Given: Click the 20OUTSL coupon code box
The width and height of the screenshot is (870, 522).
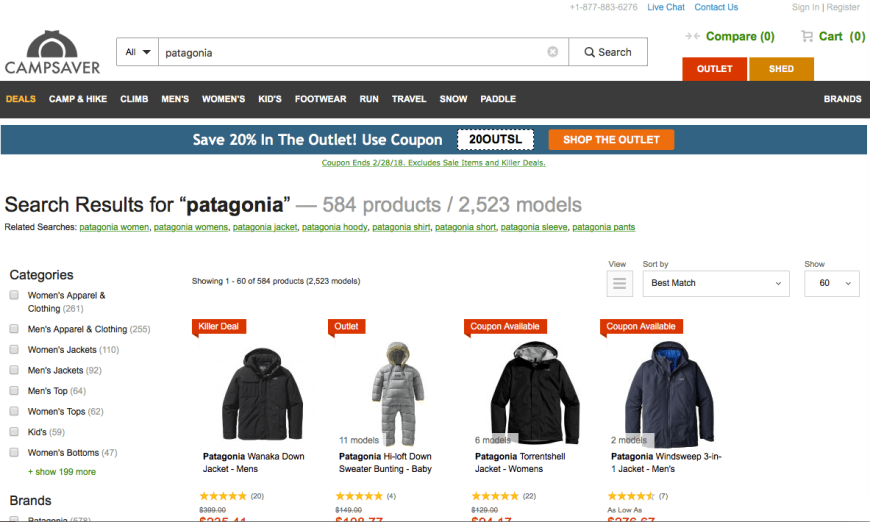Looking at the screenshot, I should tap(495, 139).
